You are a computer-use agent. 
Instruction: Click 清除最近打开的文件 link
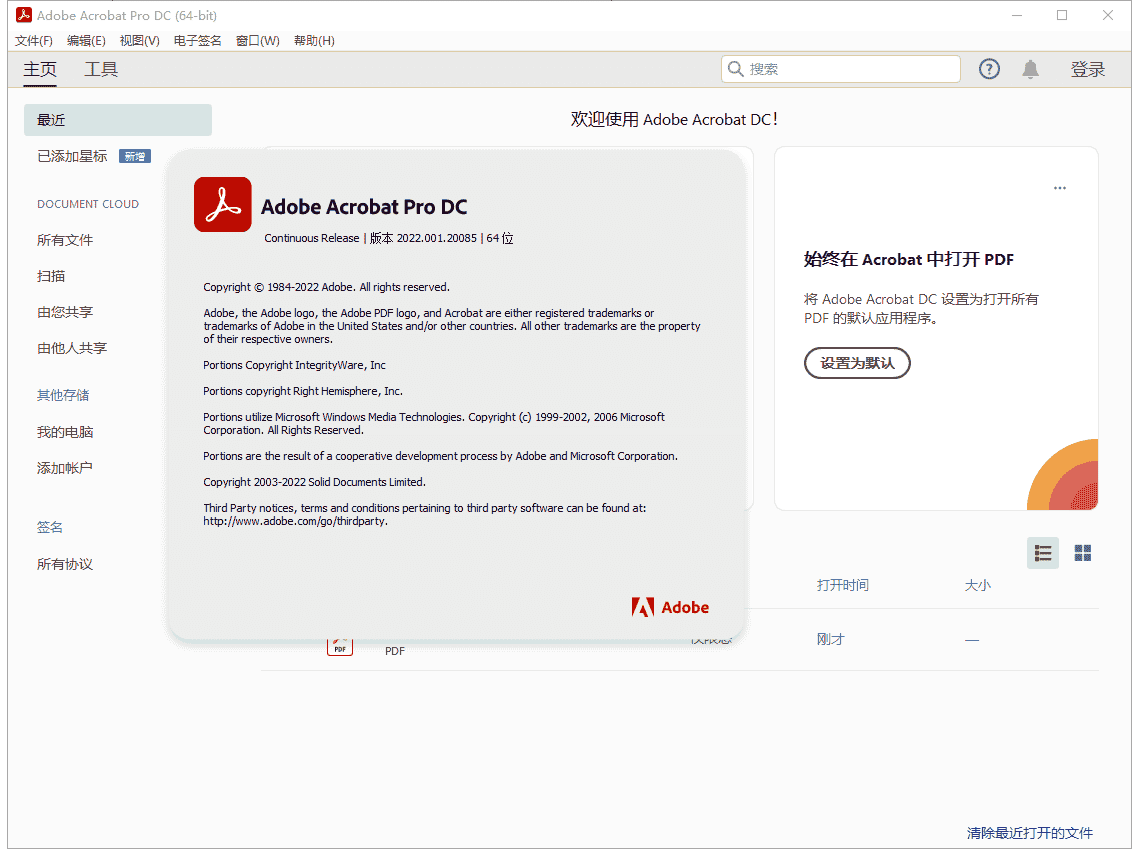[1029, 833]
